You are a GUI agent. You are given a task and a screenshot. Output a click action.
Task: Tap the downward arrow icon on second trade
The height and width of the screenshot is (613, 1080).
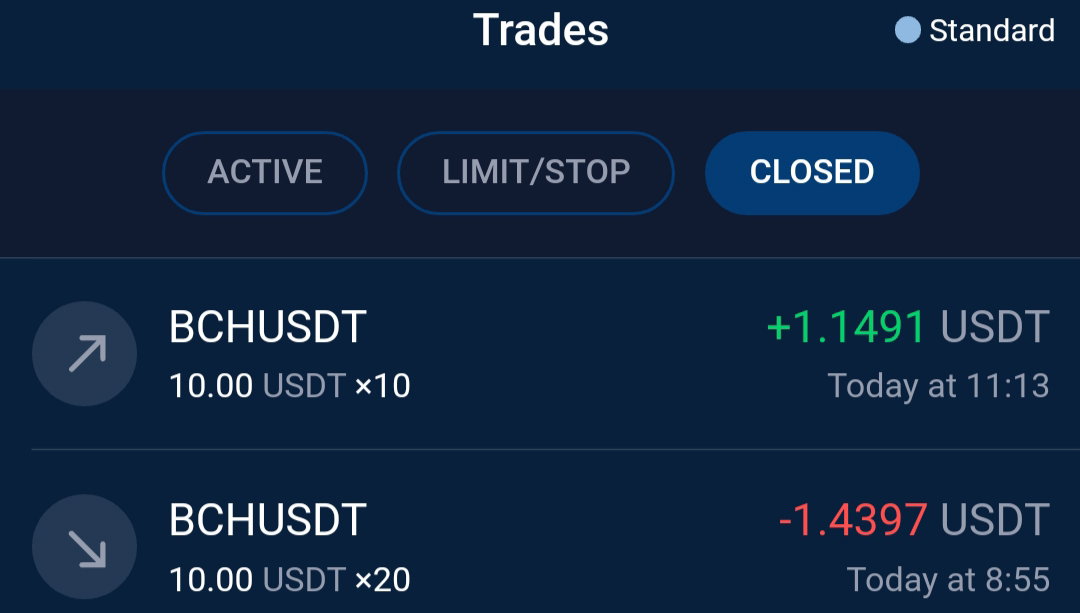coord(84,547)
